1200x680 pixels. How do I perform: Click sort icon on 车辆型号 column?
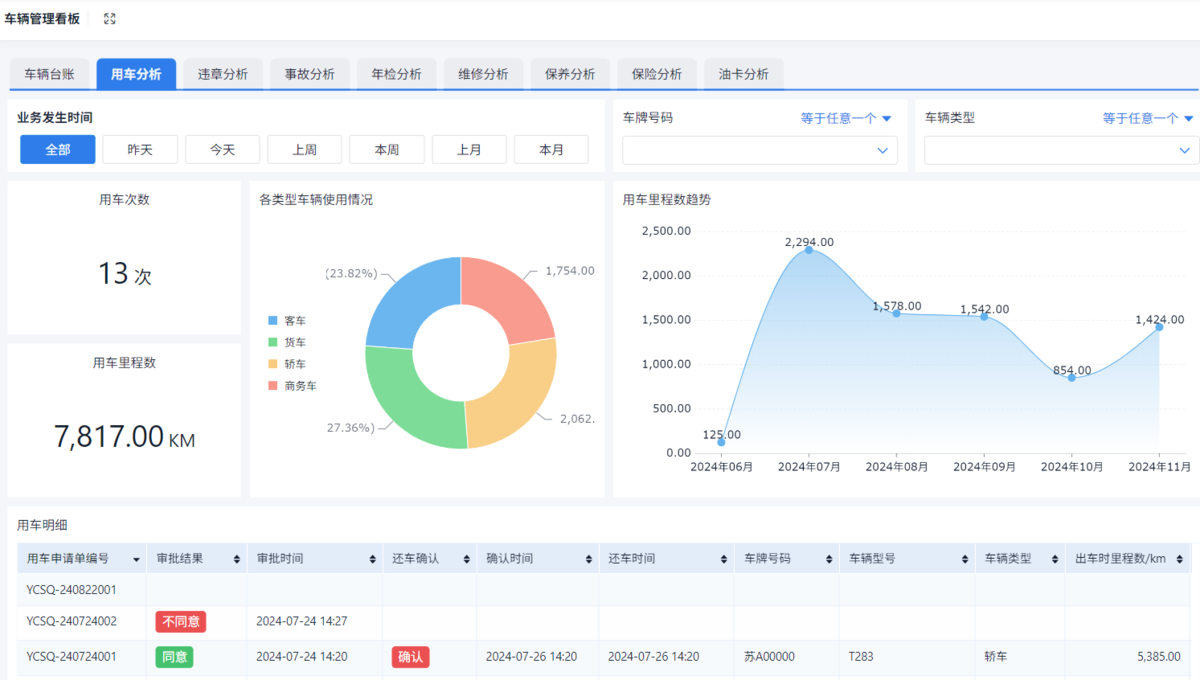pyautogui.click(x=964, y=559)
